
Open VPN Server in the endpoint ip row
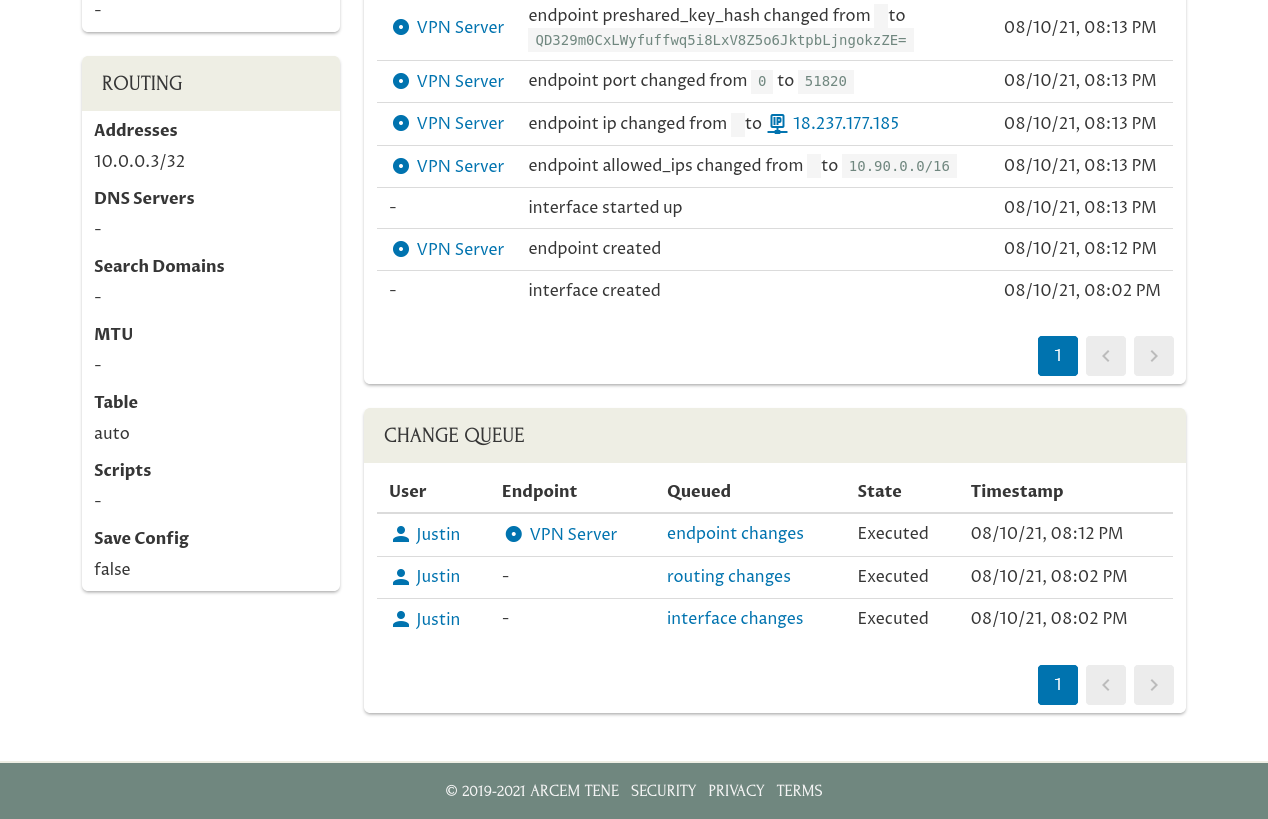click(x=460, y=124)
